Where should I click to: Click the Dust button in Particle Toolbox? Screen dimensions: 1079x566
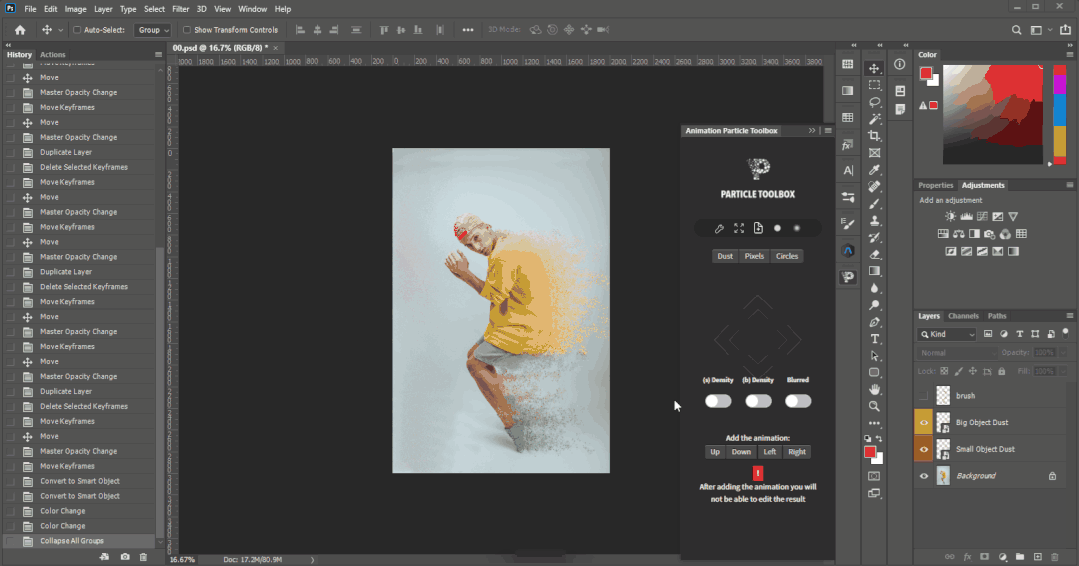click(725, 256)
